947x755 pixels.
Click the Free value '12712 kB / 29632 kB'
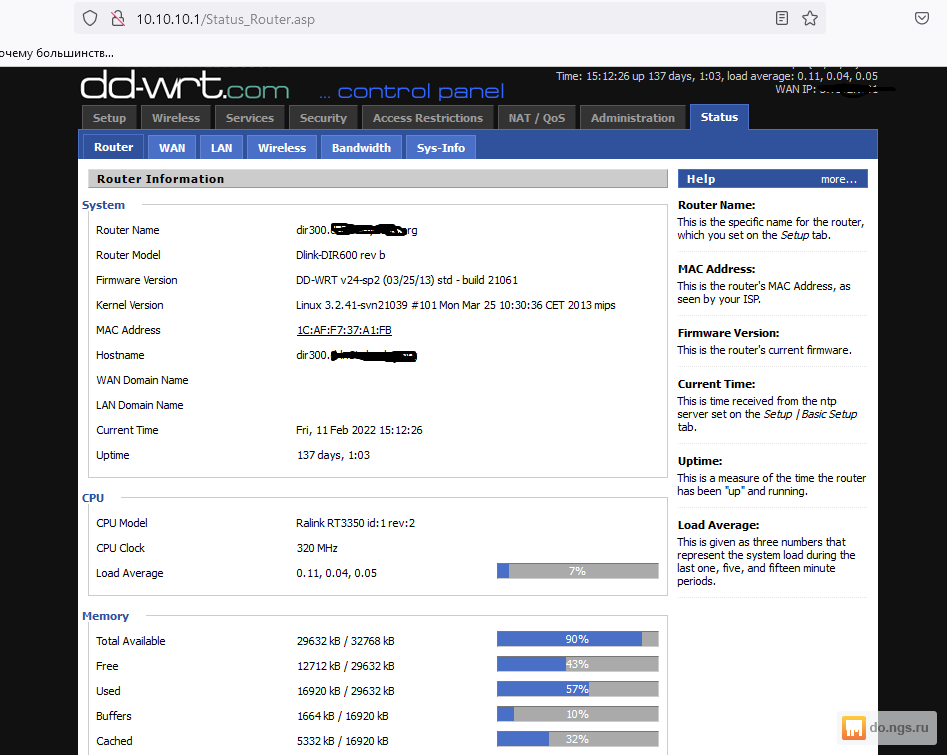(x=345, y=666)
